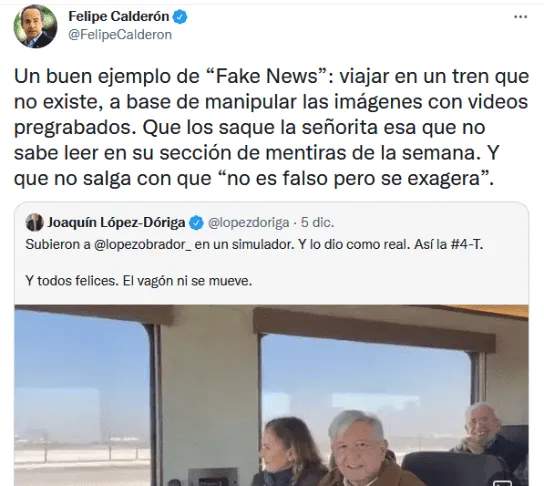
Task: Click the line "Y todos felices. El vagón ni se mueve."
Action: click(x=139, y=281)
